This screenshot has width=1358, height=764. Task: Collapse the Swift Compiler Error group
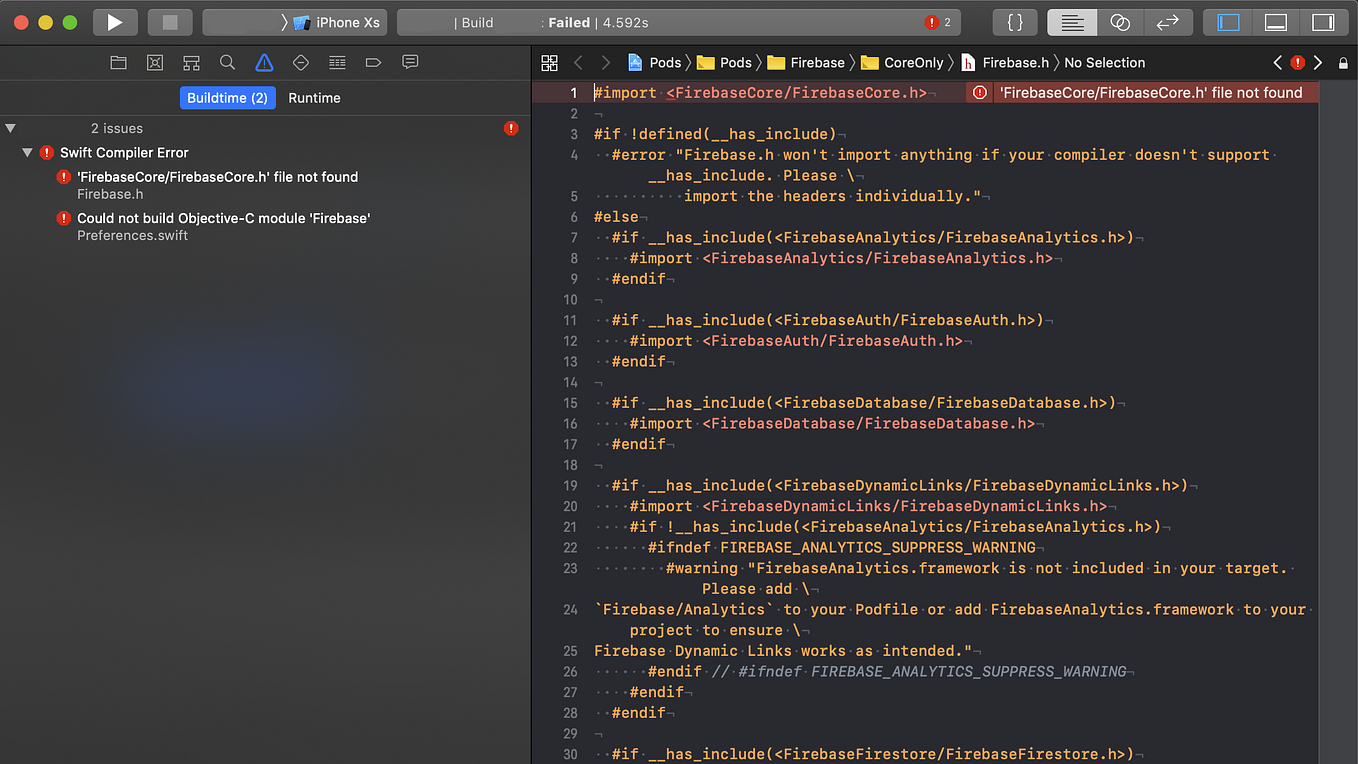(x=27, y=152)
